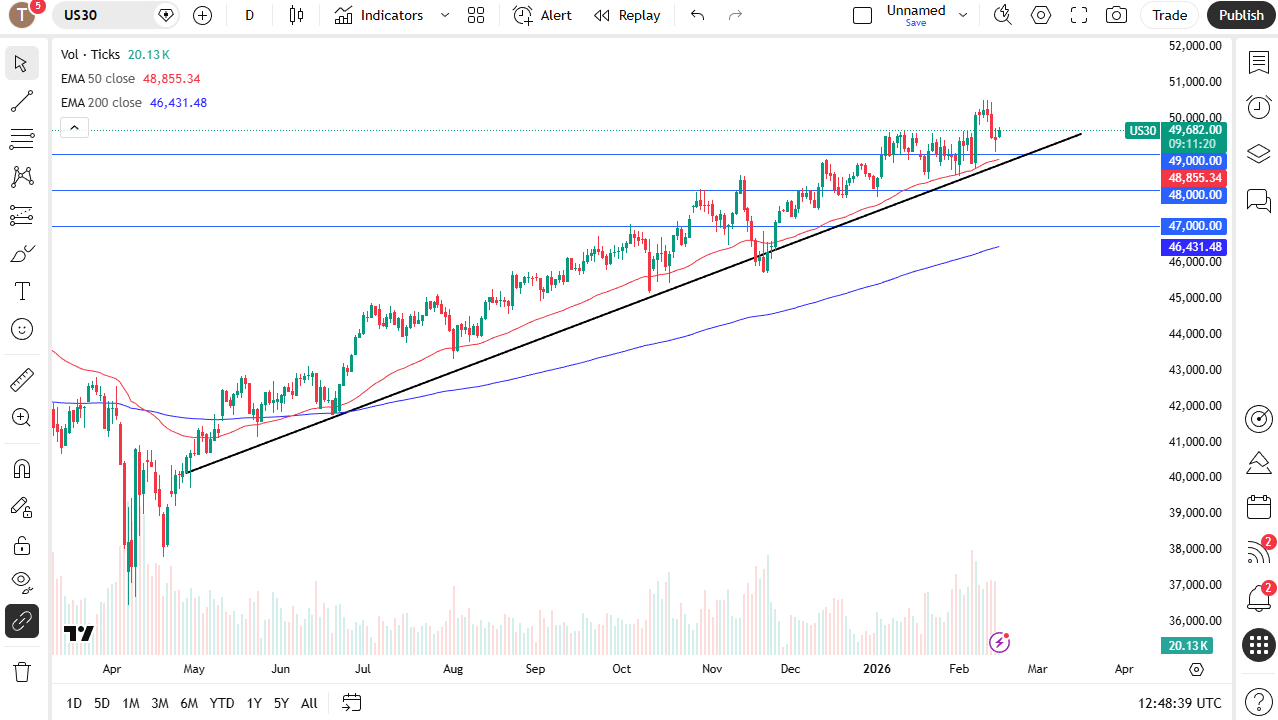The height and width of the screenshot is (720, 1278).
Task: Remove objects with trash icon
Action: point(22,671)
